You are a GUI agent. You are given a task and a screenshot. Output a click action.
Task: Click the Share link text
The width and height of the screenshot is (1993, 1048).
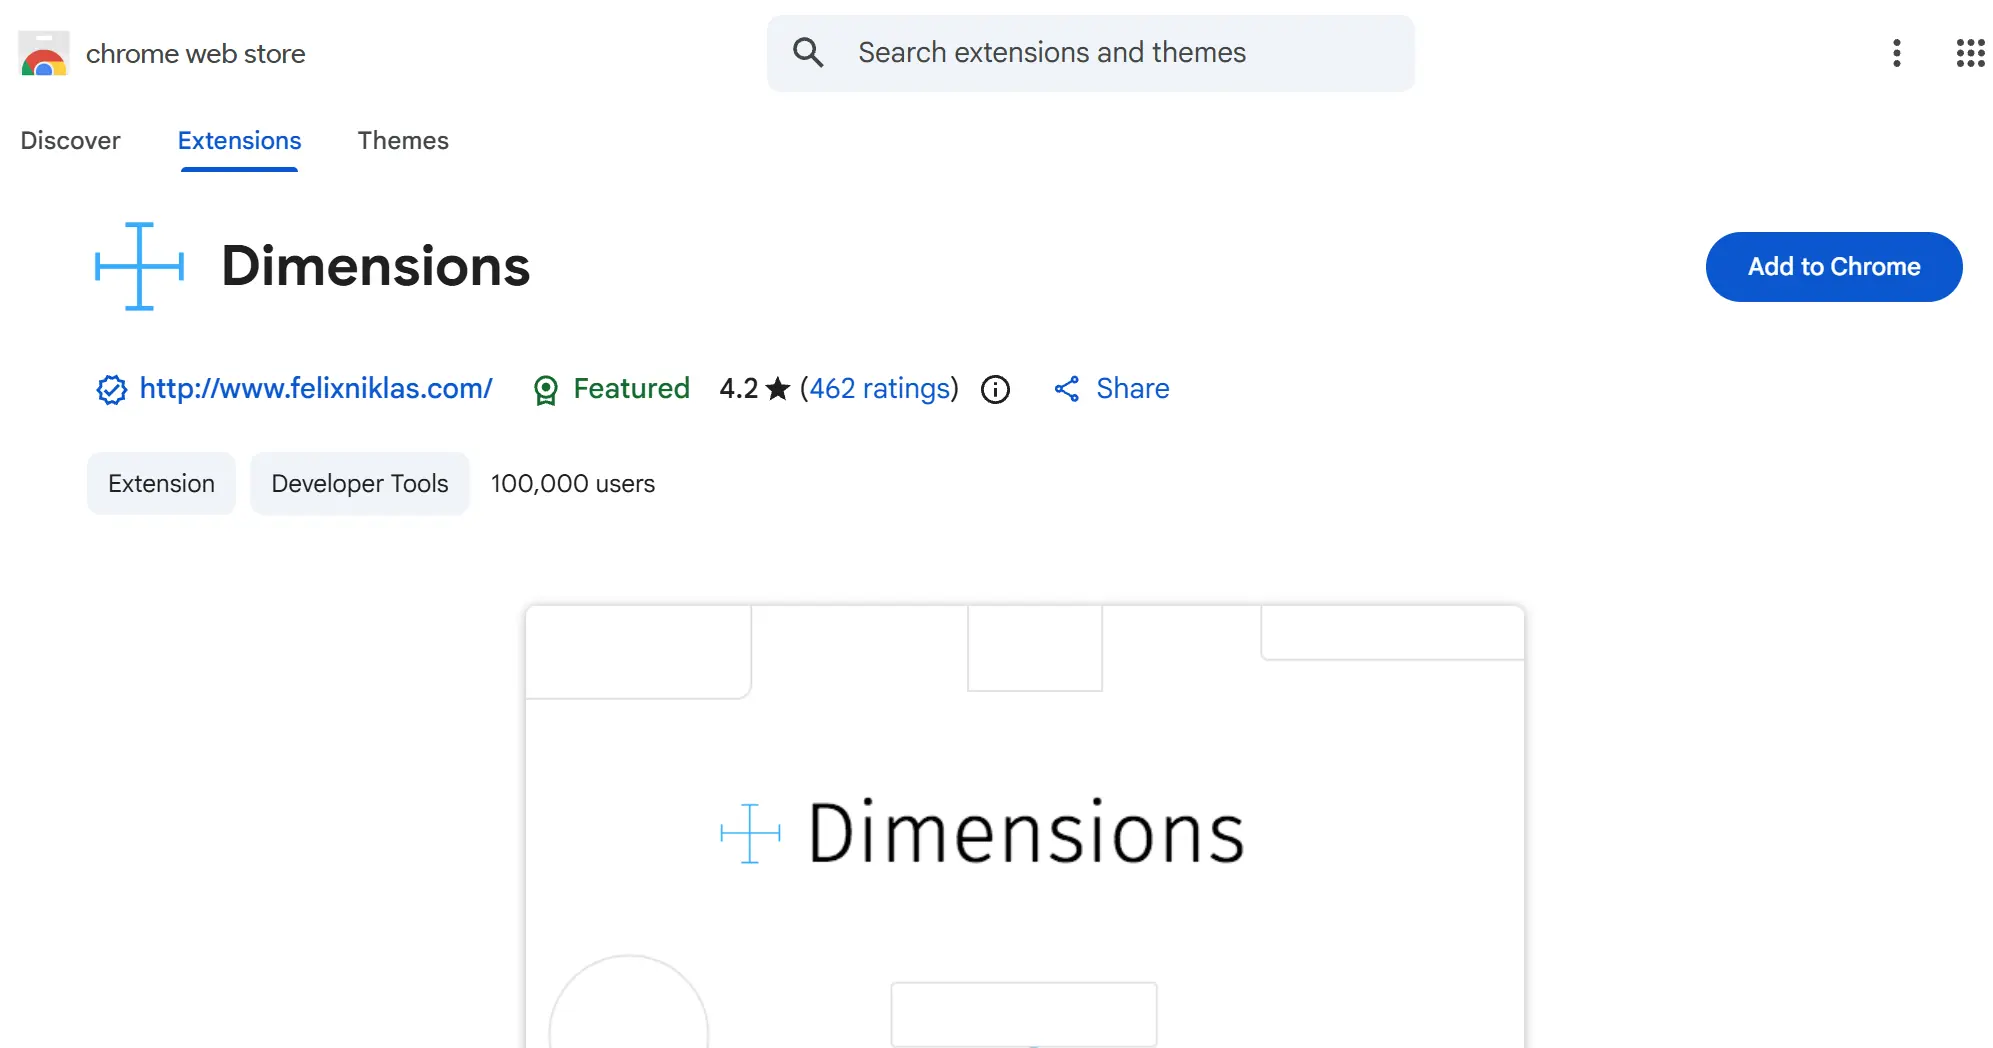1132,388
